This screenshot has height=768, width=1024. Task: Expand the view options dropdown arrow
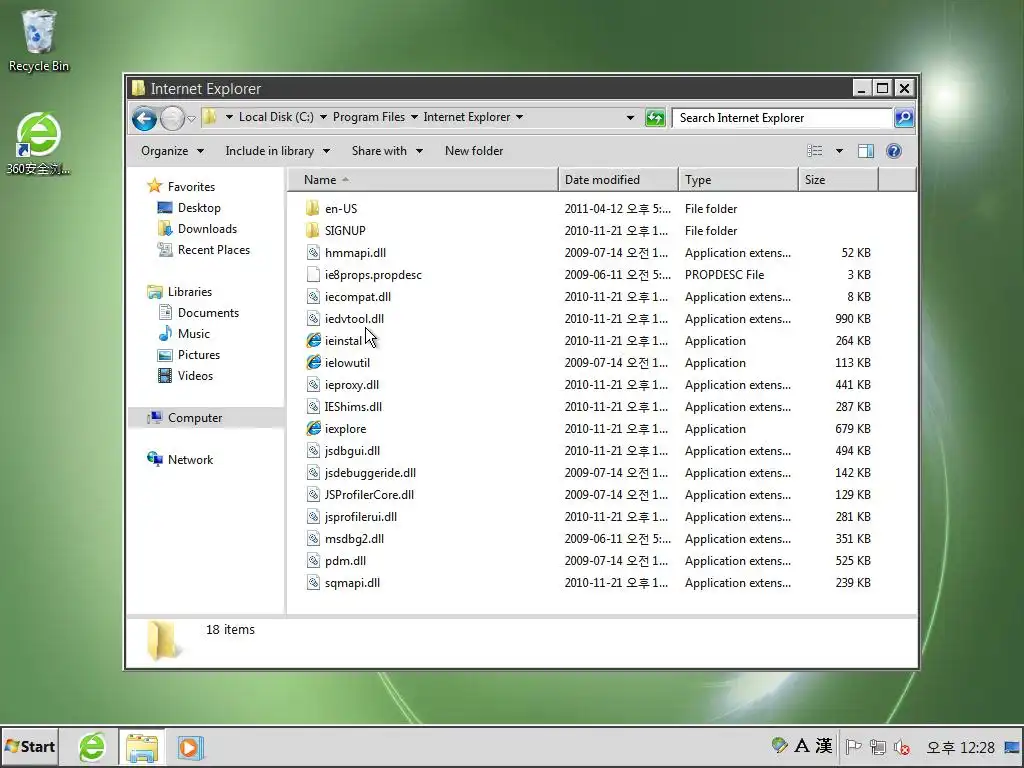click(839, 152)
